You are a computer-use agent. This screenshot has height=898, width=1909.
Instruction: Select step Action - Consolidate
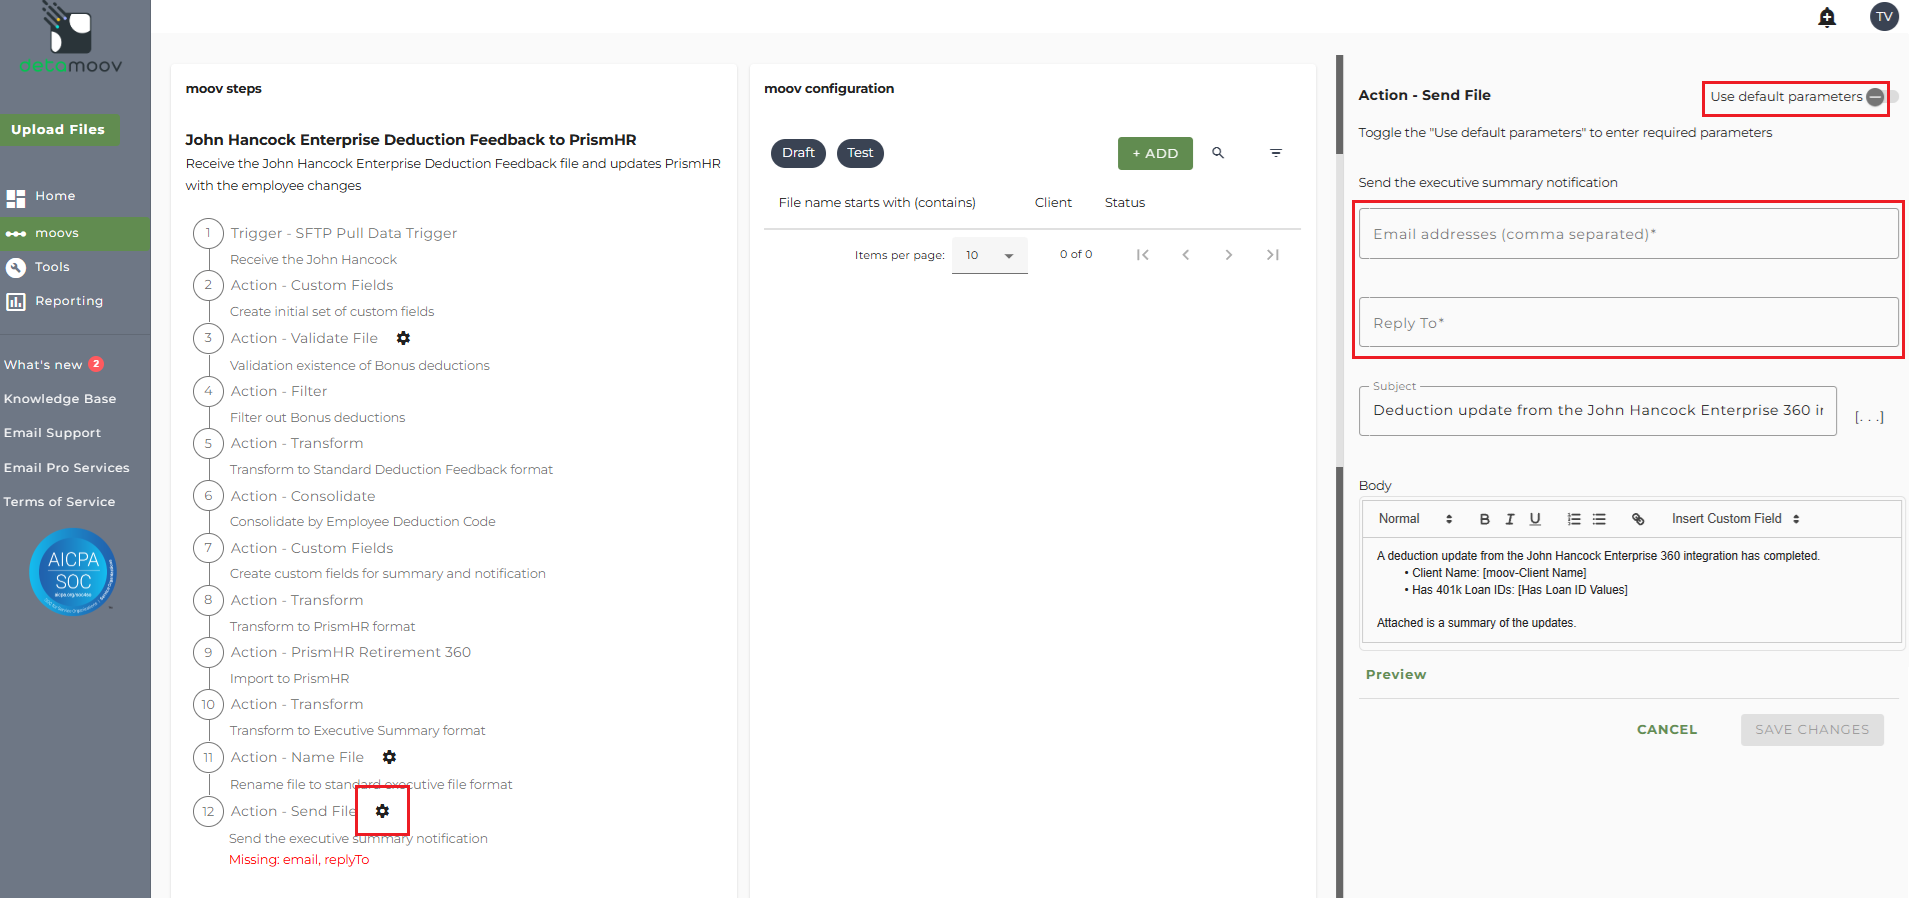coord(303,496)
